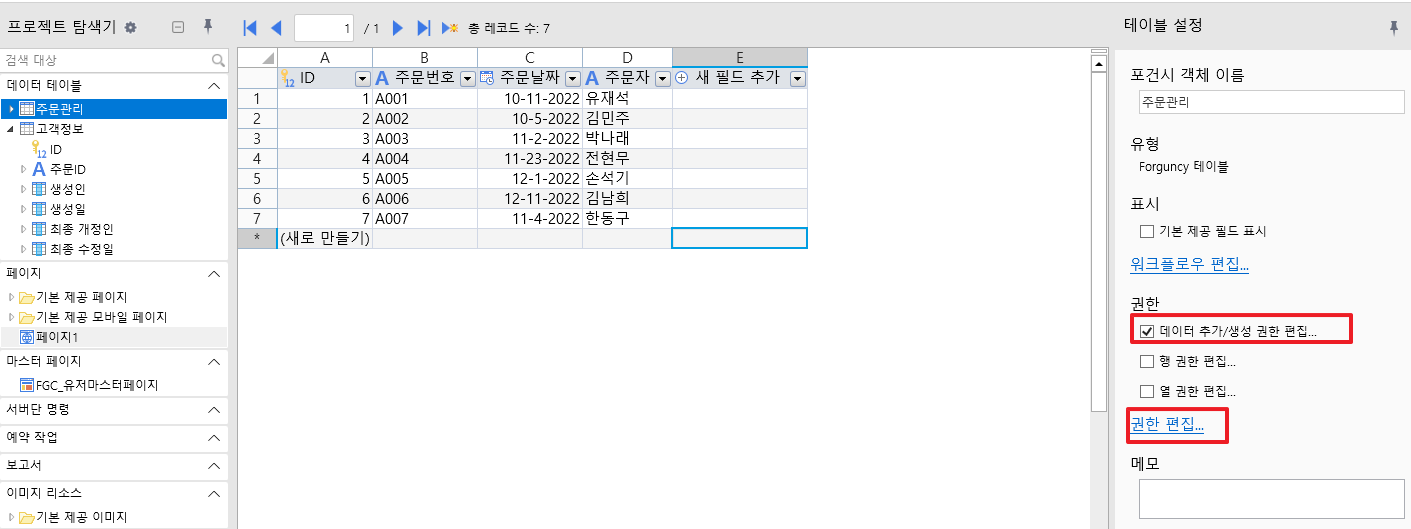Open the 주문번호 column dropdown
Image resolution: width=1411 pixels, height=529 pixels.
467,78
